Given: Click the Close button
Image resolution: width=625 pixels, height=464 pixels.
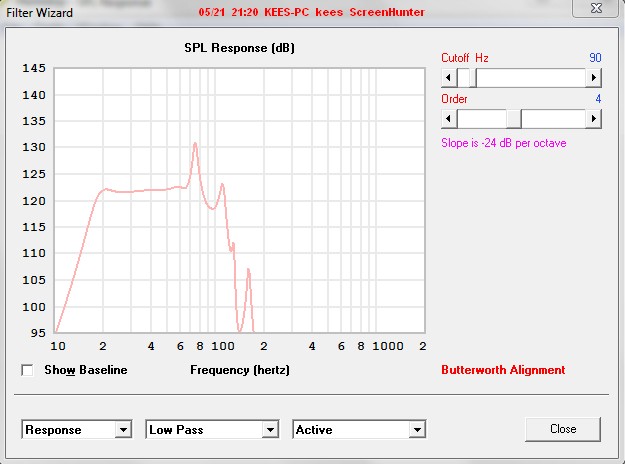Looking at the screenshot, I should click(563, 429).
